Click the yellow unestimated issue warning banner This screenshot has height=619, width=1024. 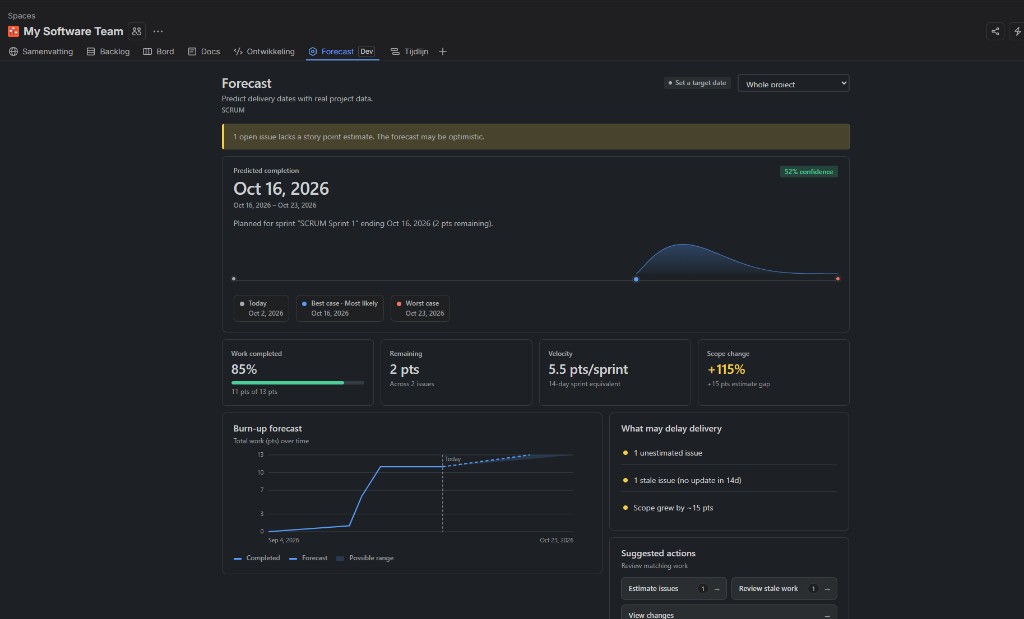536,137
